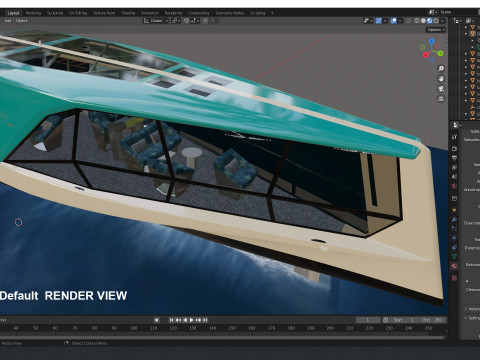Add a new workspace with plus button
The image size is (480, 360).
coord(272,13)
